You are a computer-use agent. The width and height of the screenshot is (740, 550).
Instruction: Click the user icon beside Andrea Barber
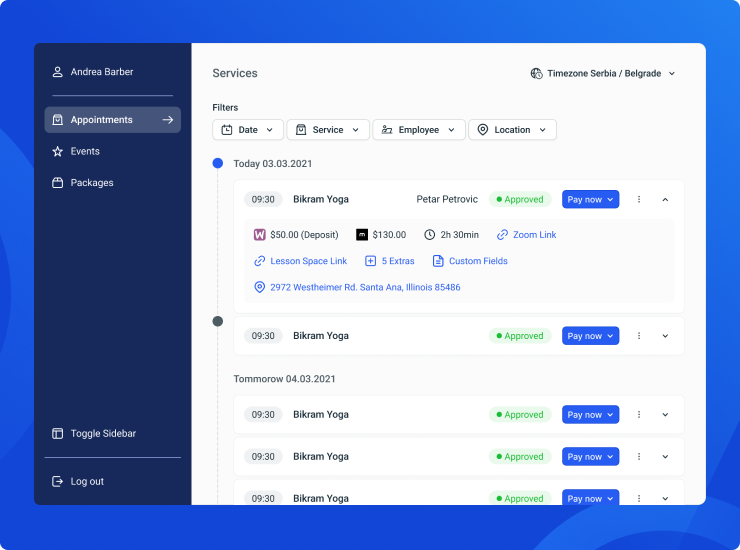pyautogui.click(x=58, y=72)
